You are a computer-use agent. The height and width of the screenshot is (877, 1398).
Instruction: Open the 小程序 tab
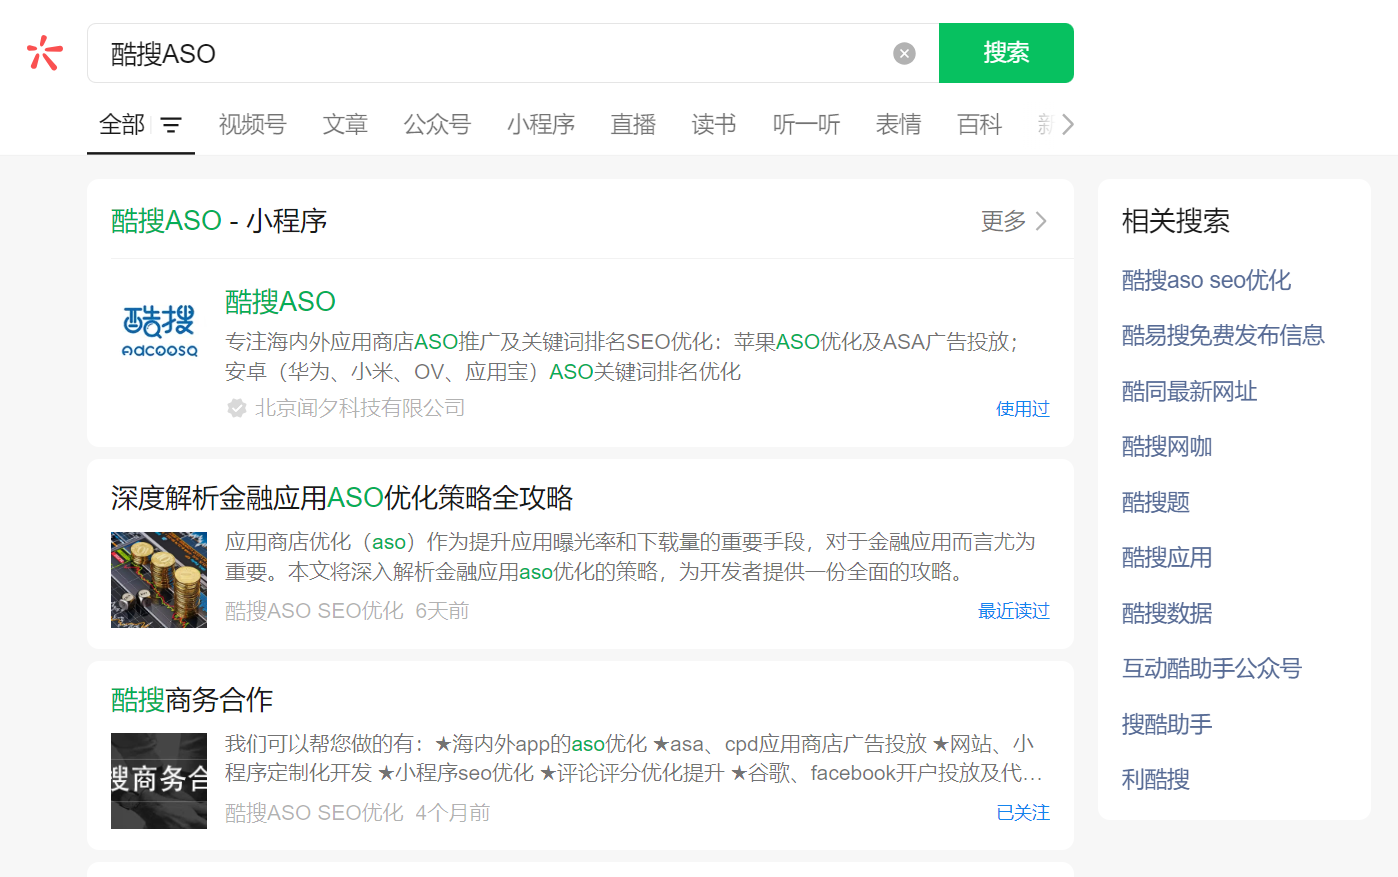tap(541, 125)
